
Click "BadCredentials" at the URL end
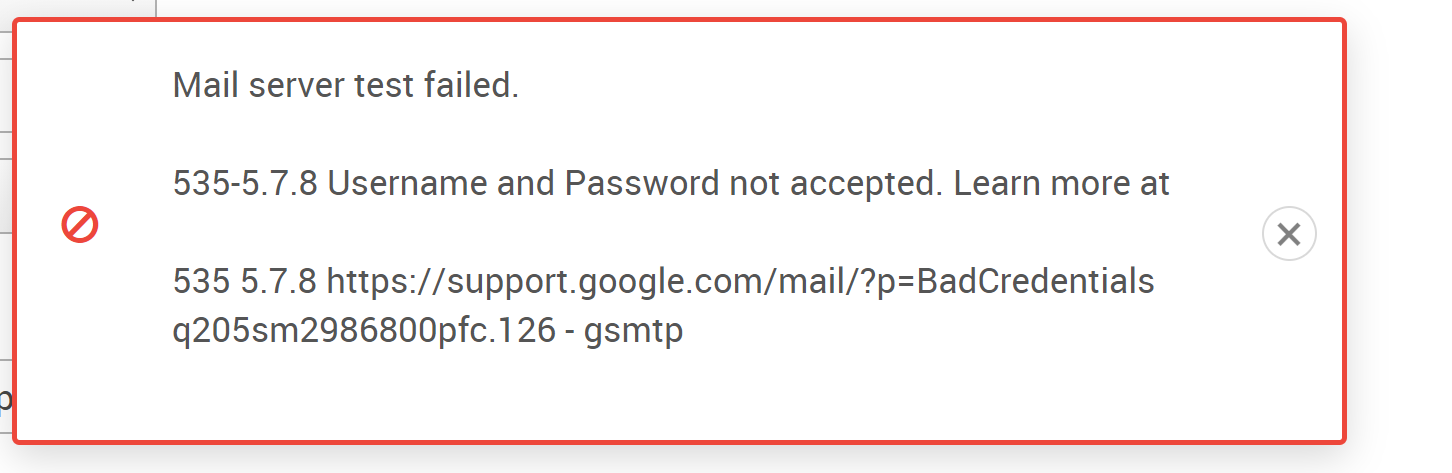click(1036, 282)
